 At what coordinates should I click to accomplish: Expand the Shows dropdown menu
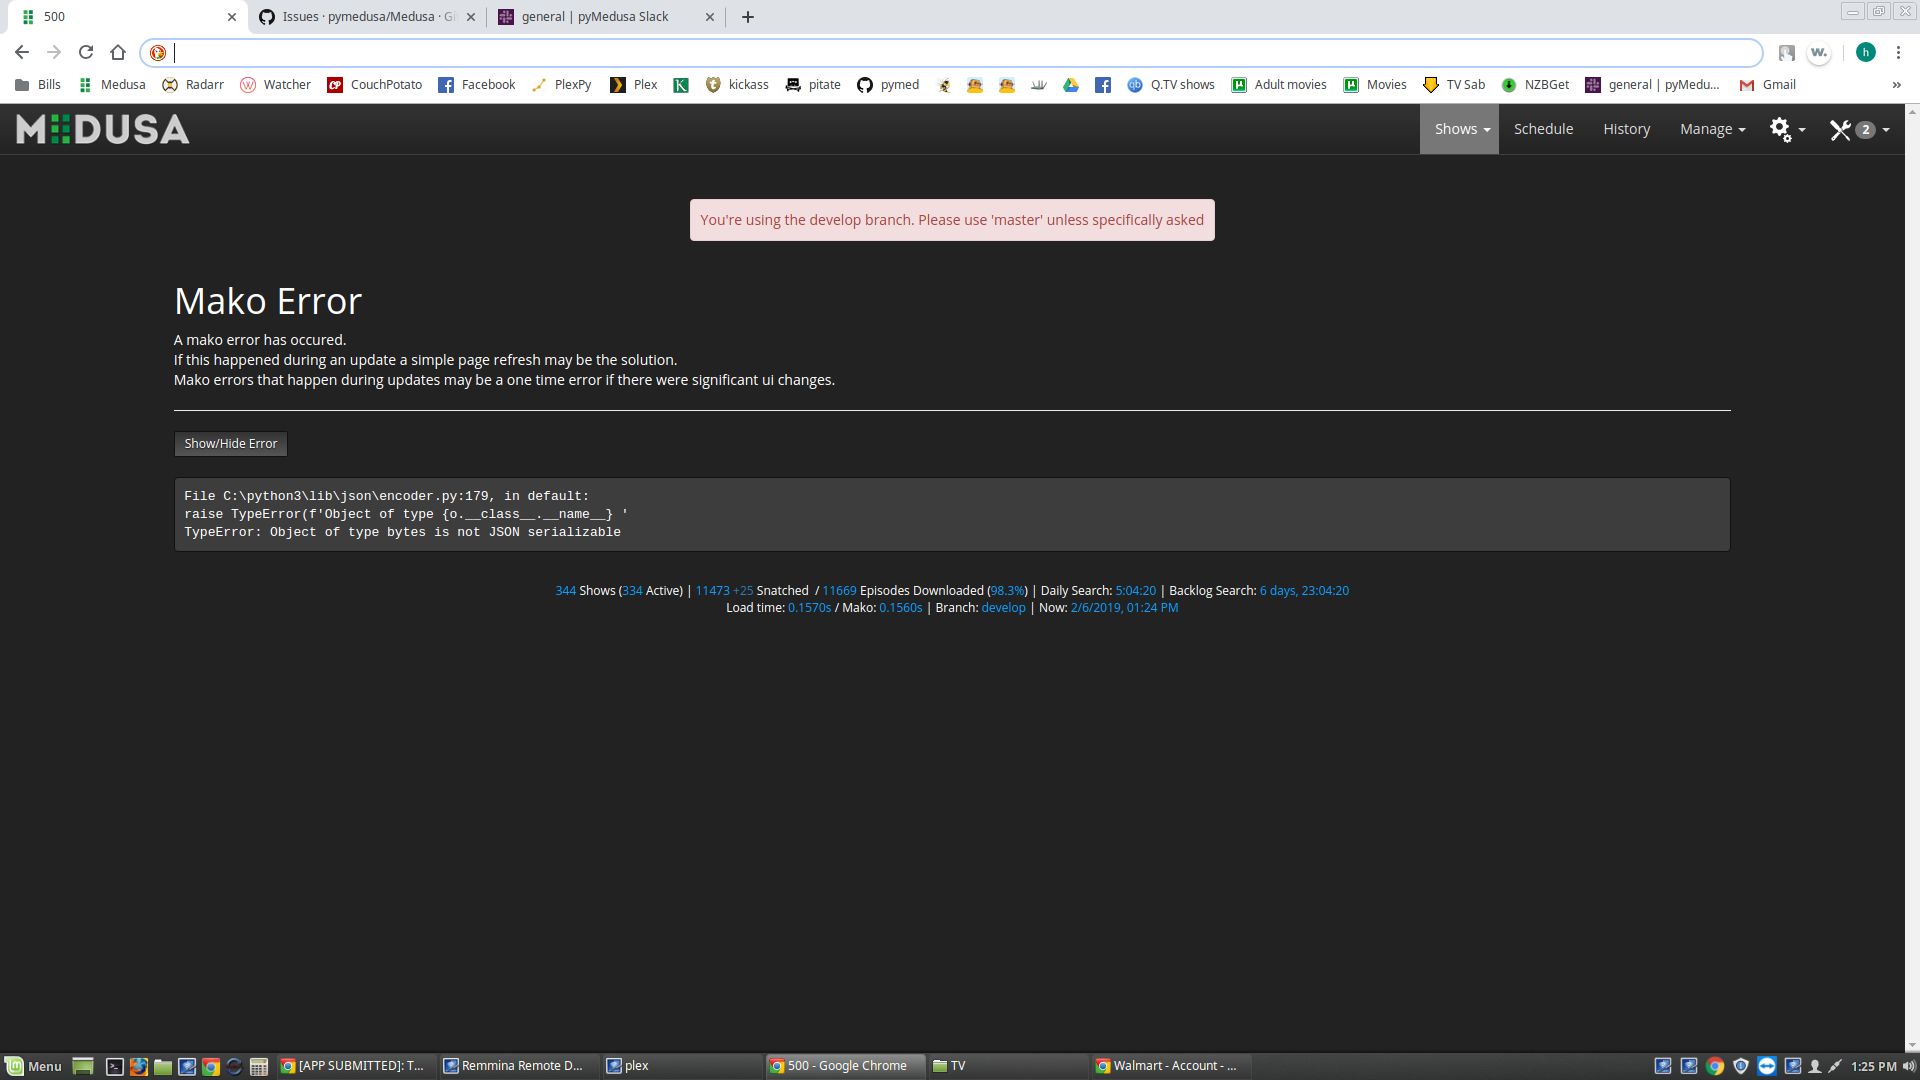pos(1459,128)
